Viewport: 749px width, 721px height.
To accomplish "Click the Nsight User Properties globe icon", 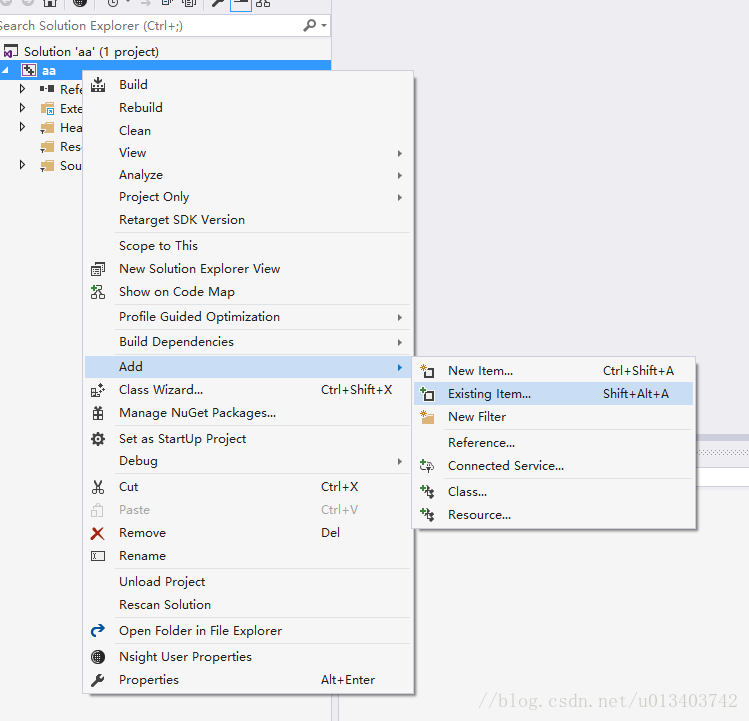I will (x=98, y=657).
